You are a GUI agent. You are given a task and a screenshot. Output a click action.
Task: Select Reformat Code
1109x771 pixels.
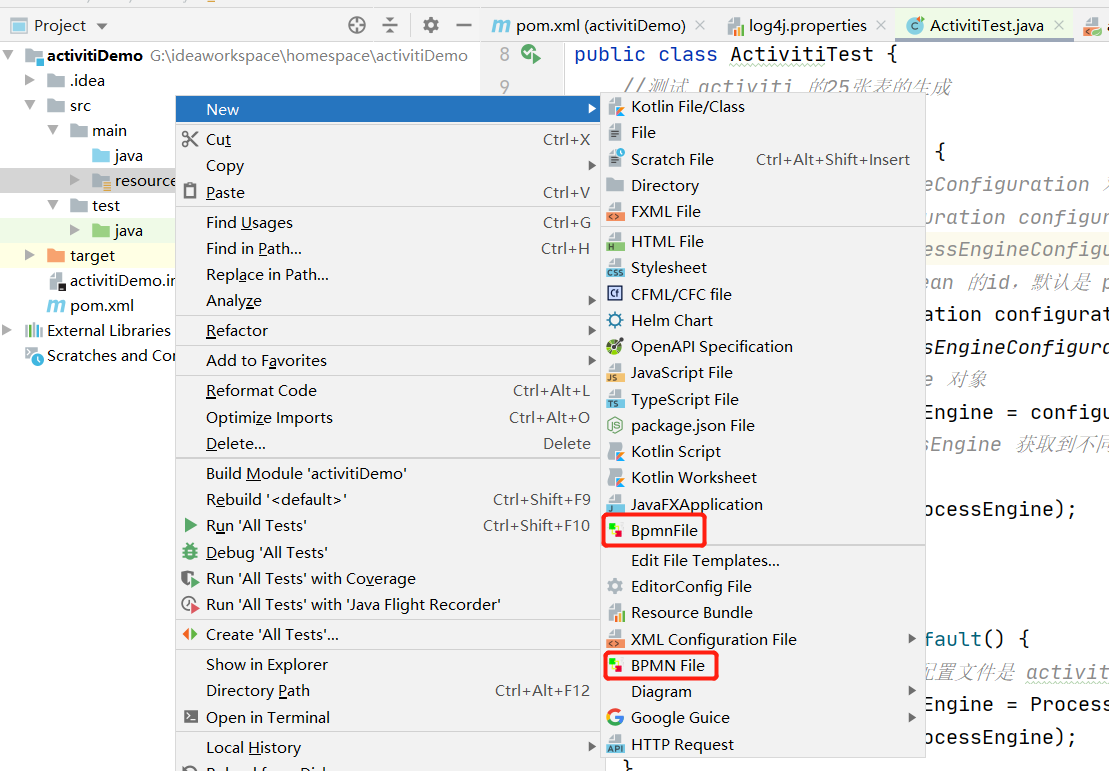[388, 390]
